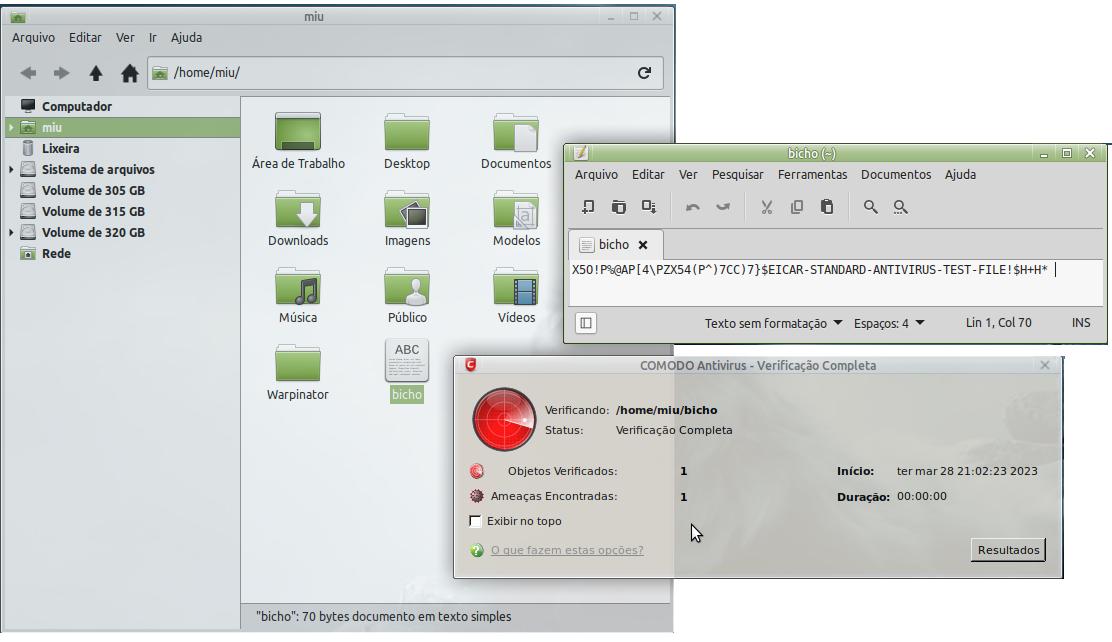
Task: Paste clipboard using toolbar icon in editor
Action: click(827, 207)
